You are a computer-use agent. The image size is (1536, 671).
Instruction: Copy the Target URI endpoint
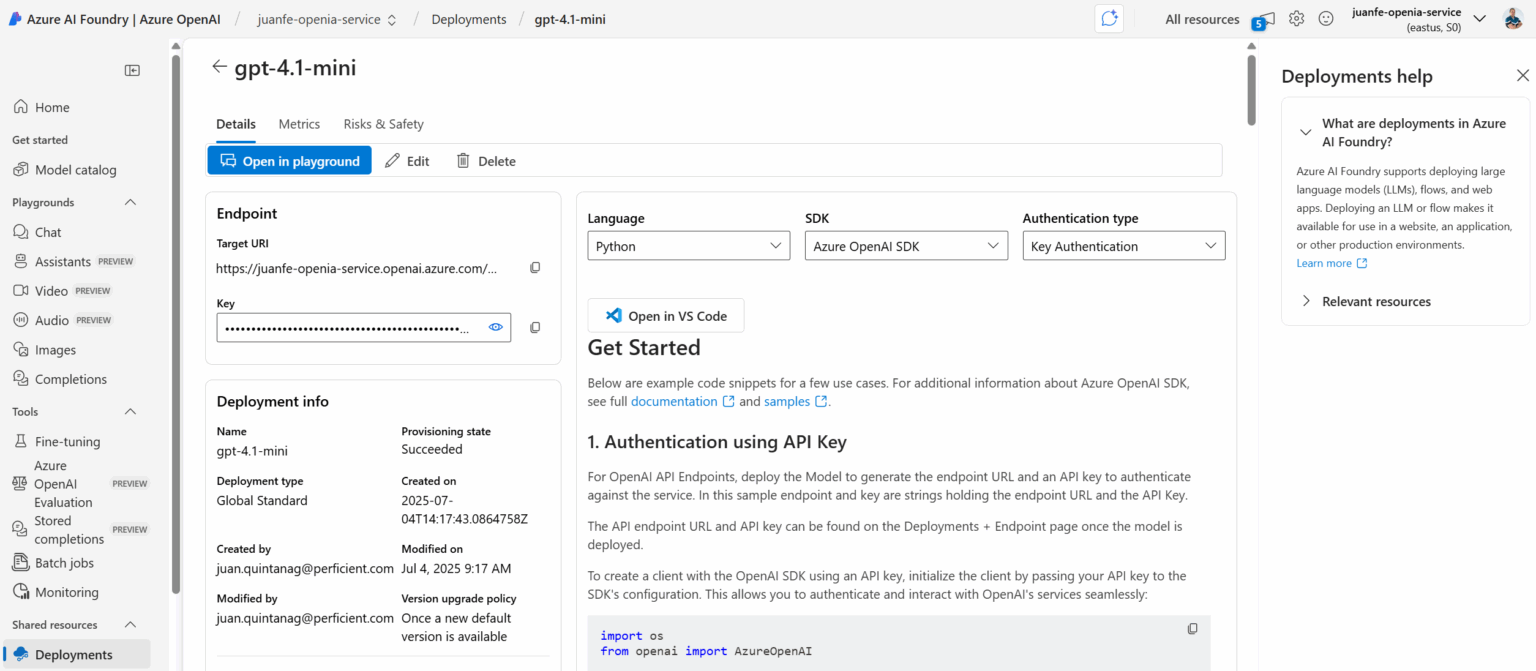(535, 267)
